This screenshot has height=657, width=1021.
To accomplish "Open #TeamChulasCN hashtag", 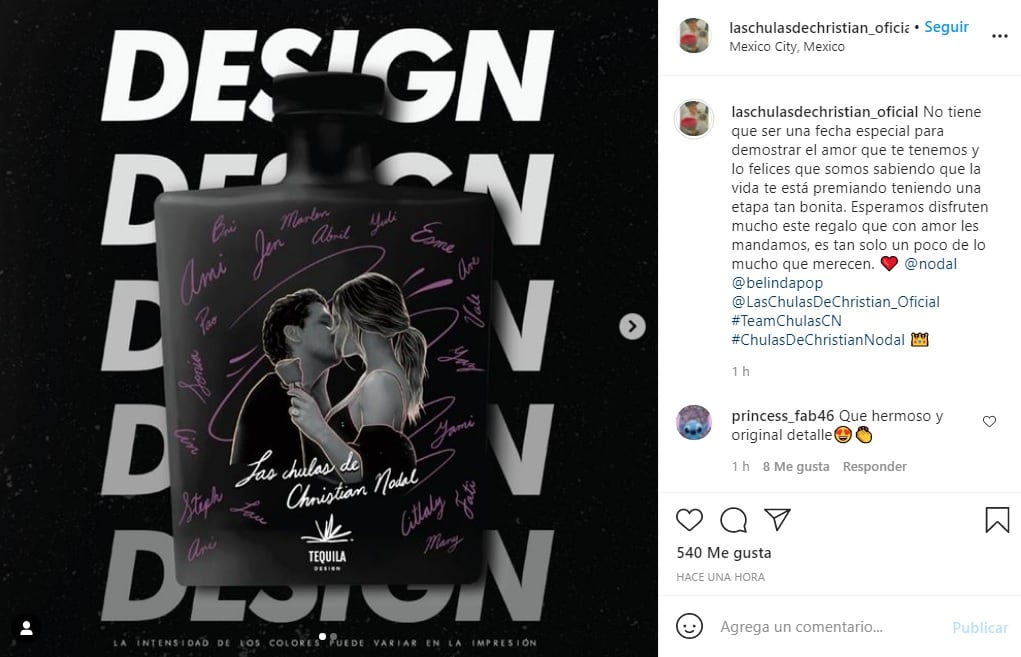I will [786, 320].
